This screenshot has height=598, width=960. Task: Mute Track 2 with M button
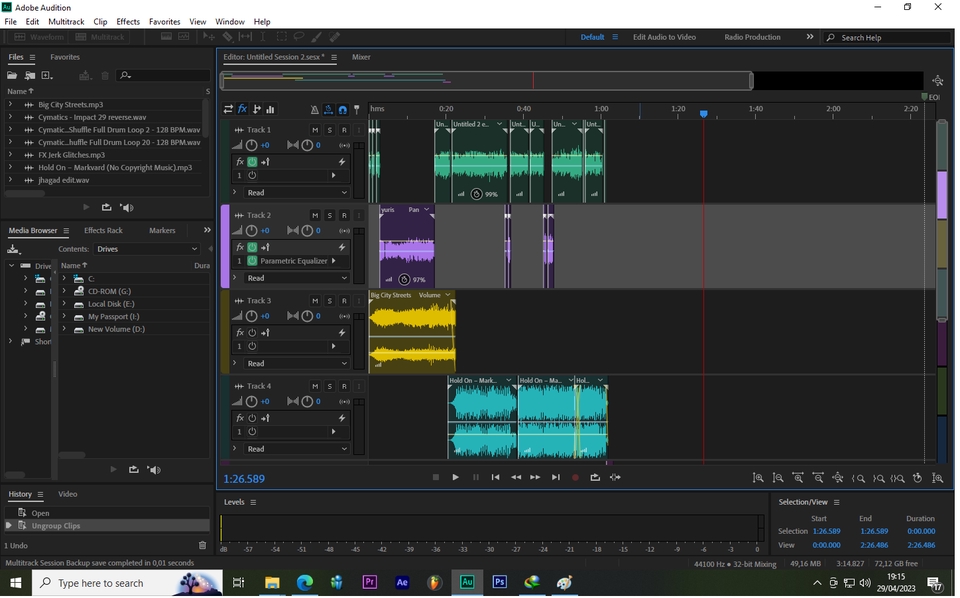pos(315,215)
